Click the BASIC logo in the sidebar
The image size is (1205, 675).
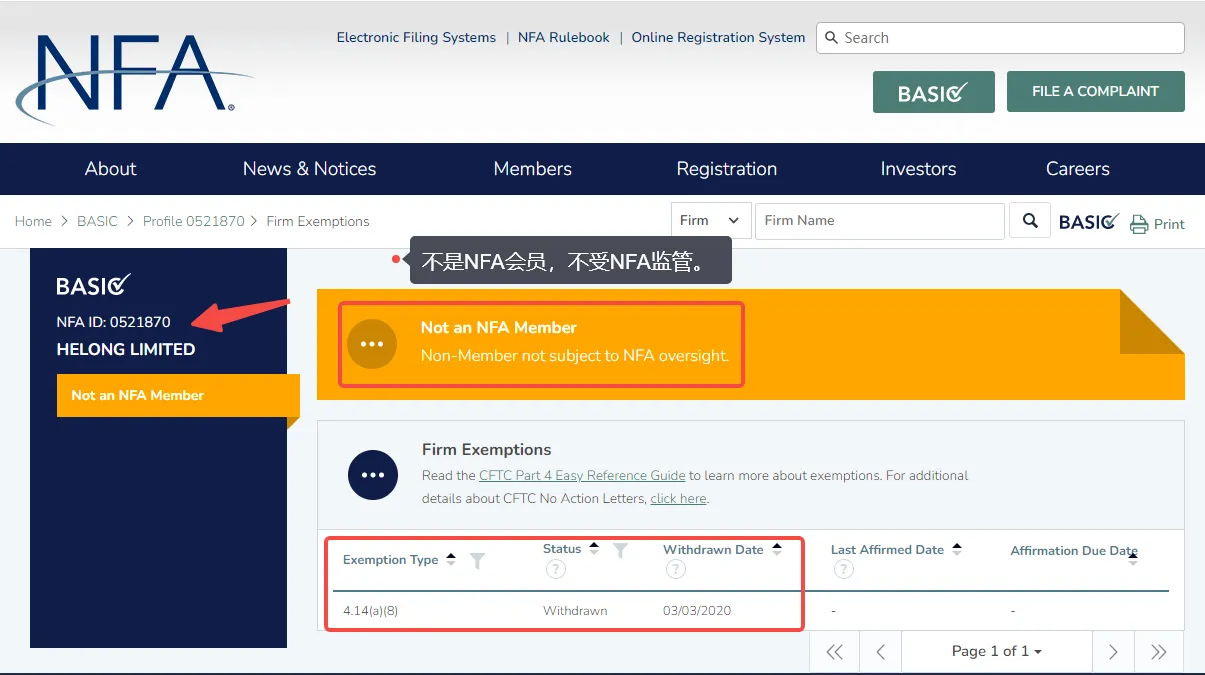(94, 285)
